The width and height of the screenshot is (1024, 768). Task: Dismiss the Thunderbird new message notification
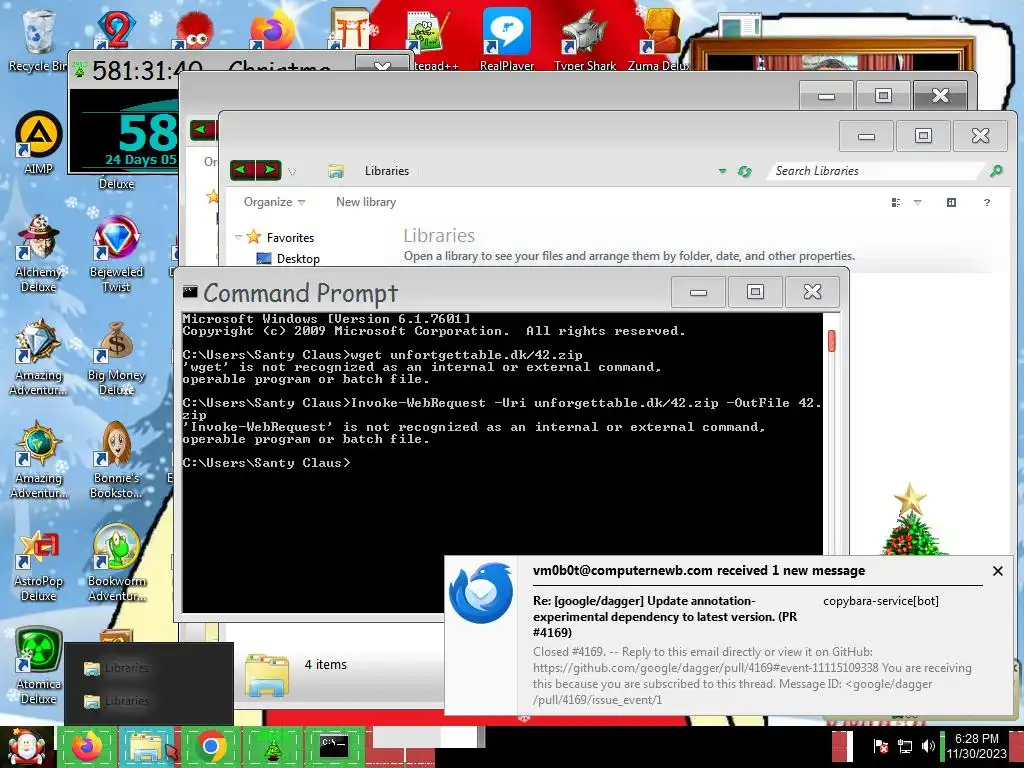(x=998, y=571)
